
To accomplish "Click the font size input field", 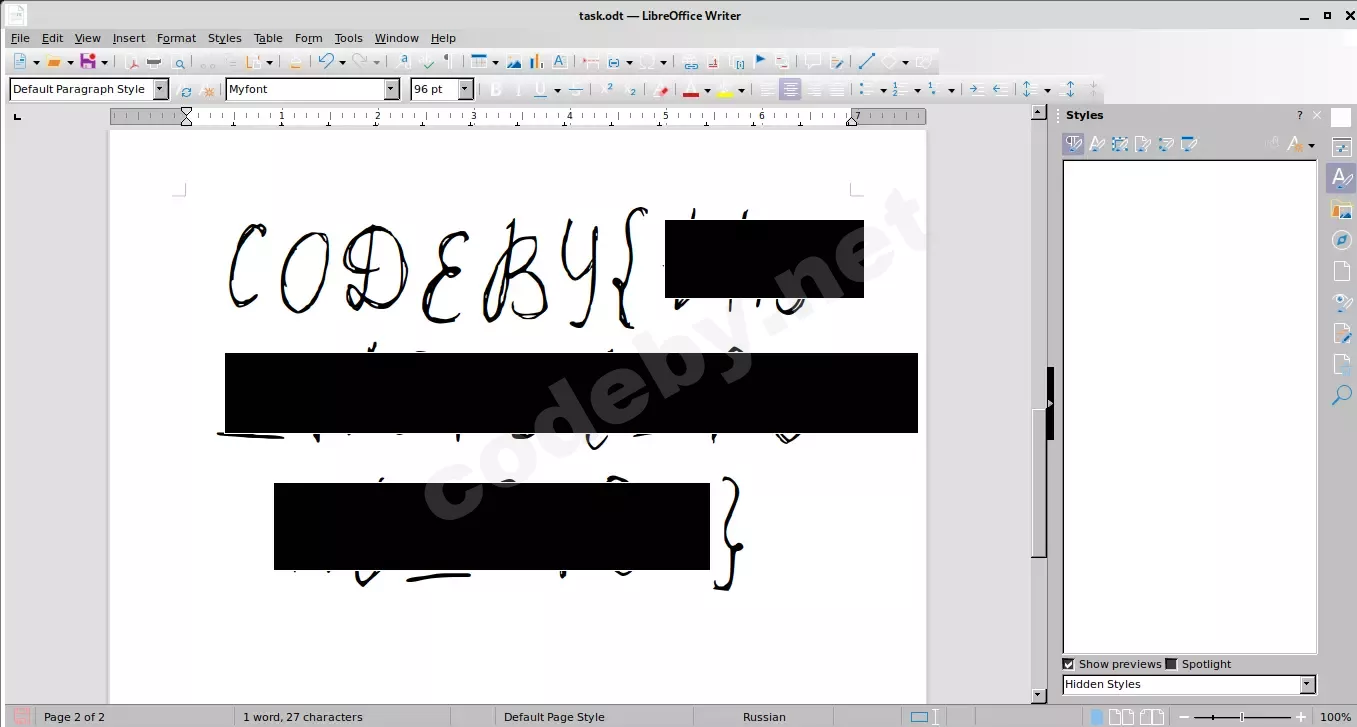I will (x=436, y=89).
